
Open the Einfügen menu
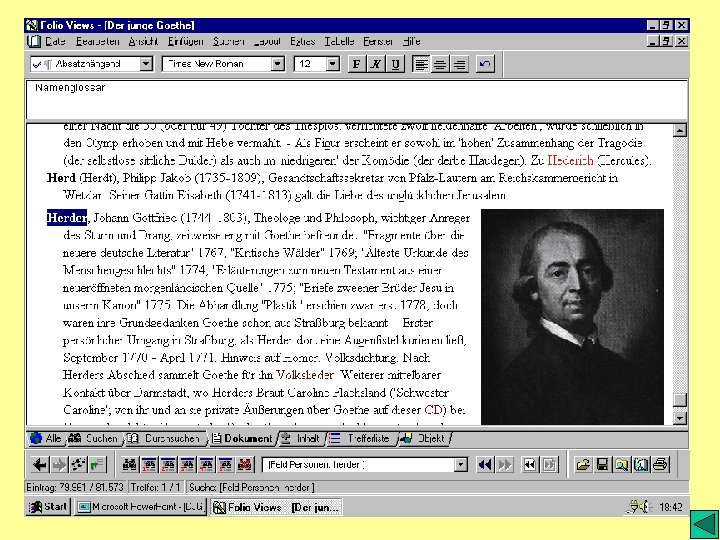(185, 41)
